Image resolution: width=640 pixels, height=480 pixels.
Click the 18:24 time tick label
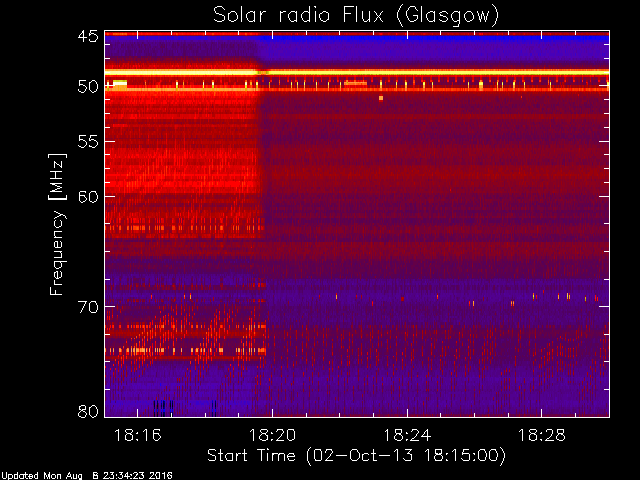[407, 435]
